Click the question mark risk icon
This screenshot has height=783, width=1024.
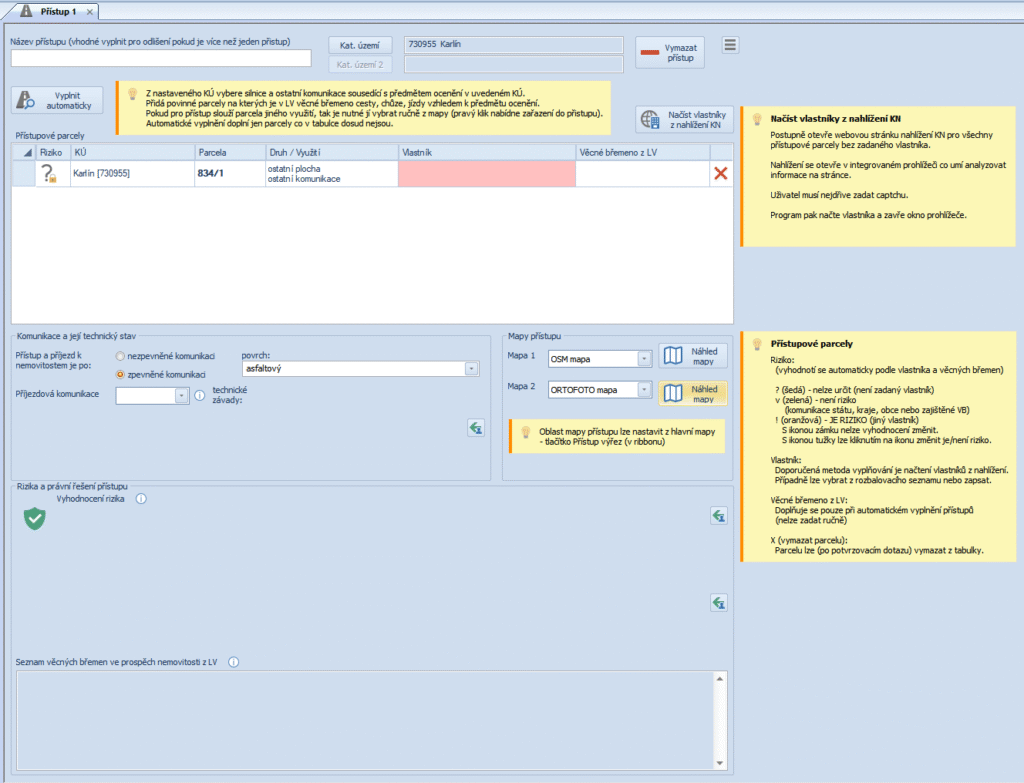49,174
